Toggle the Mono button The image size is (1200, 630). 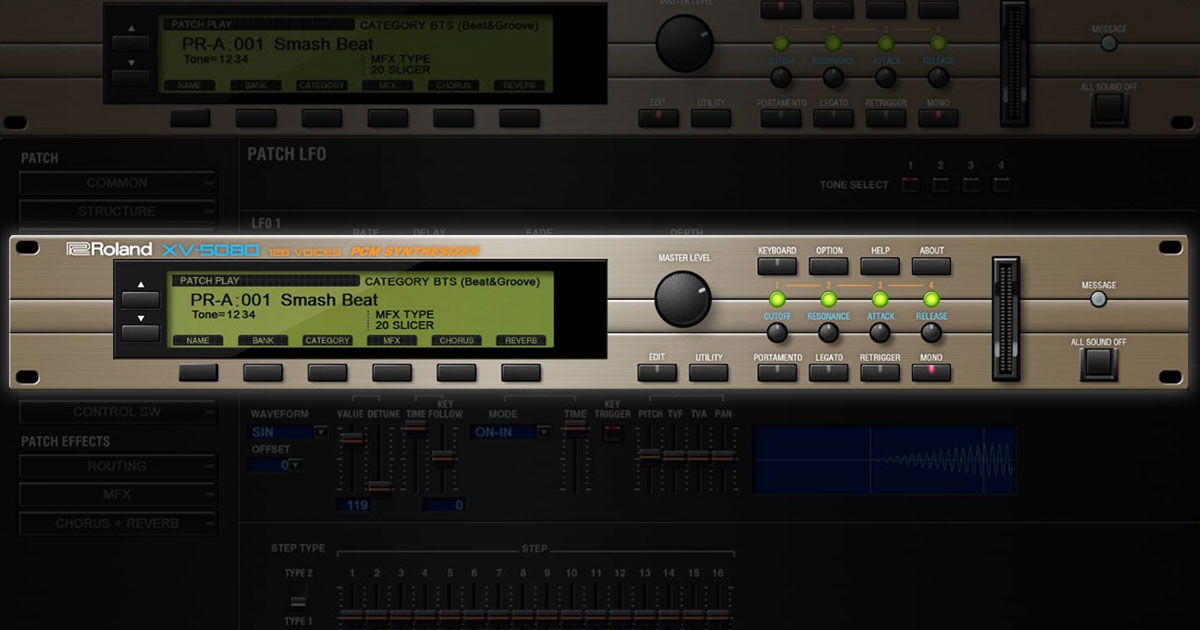[x=931, y=372]
